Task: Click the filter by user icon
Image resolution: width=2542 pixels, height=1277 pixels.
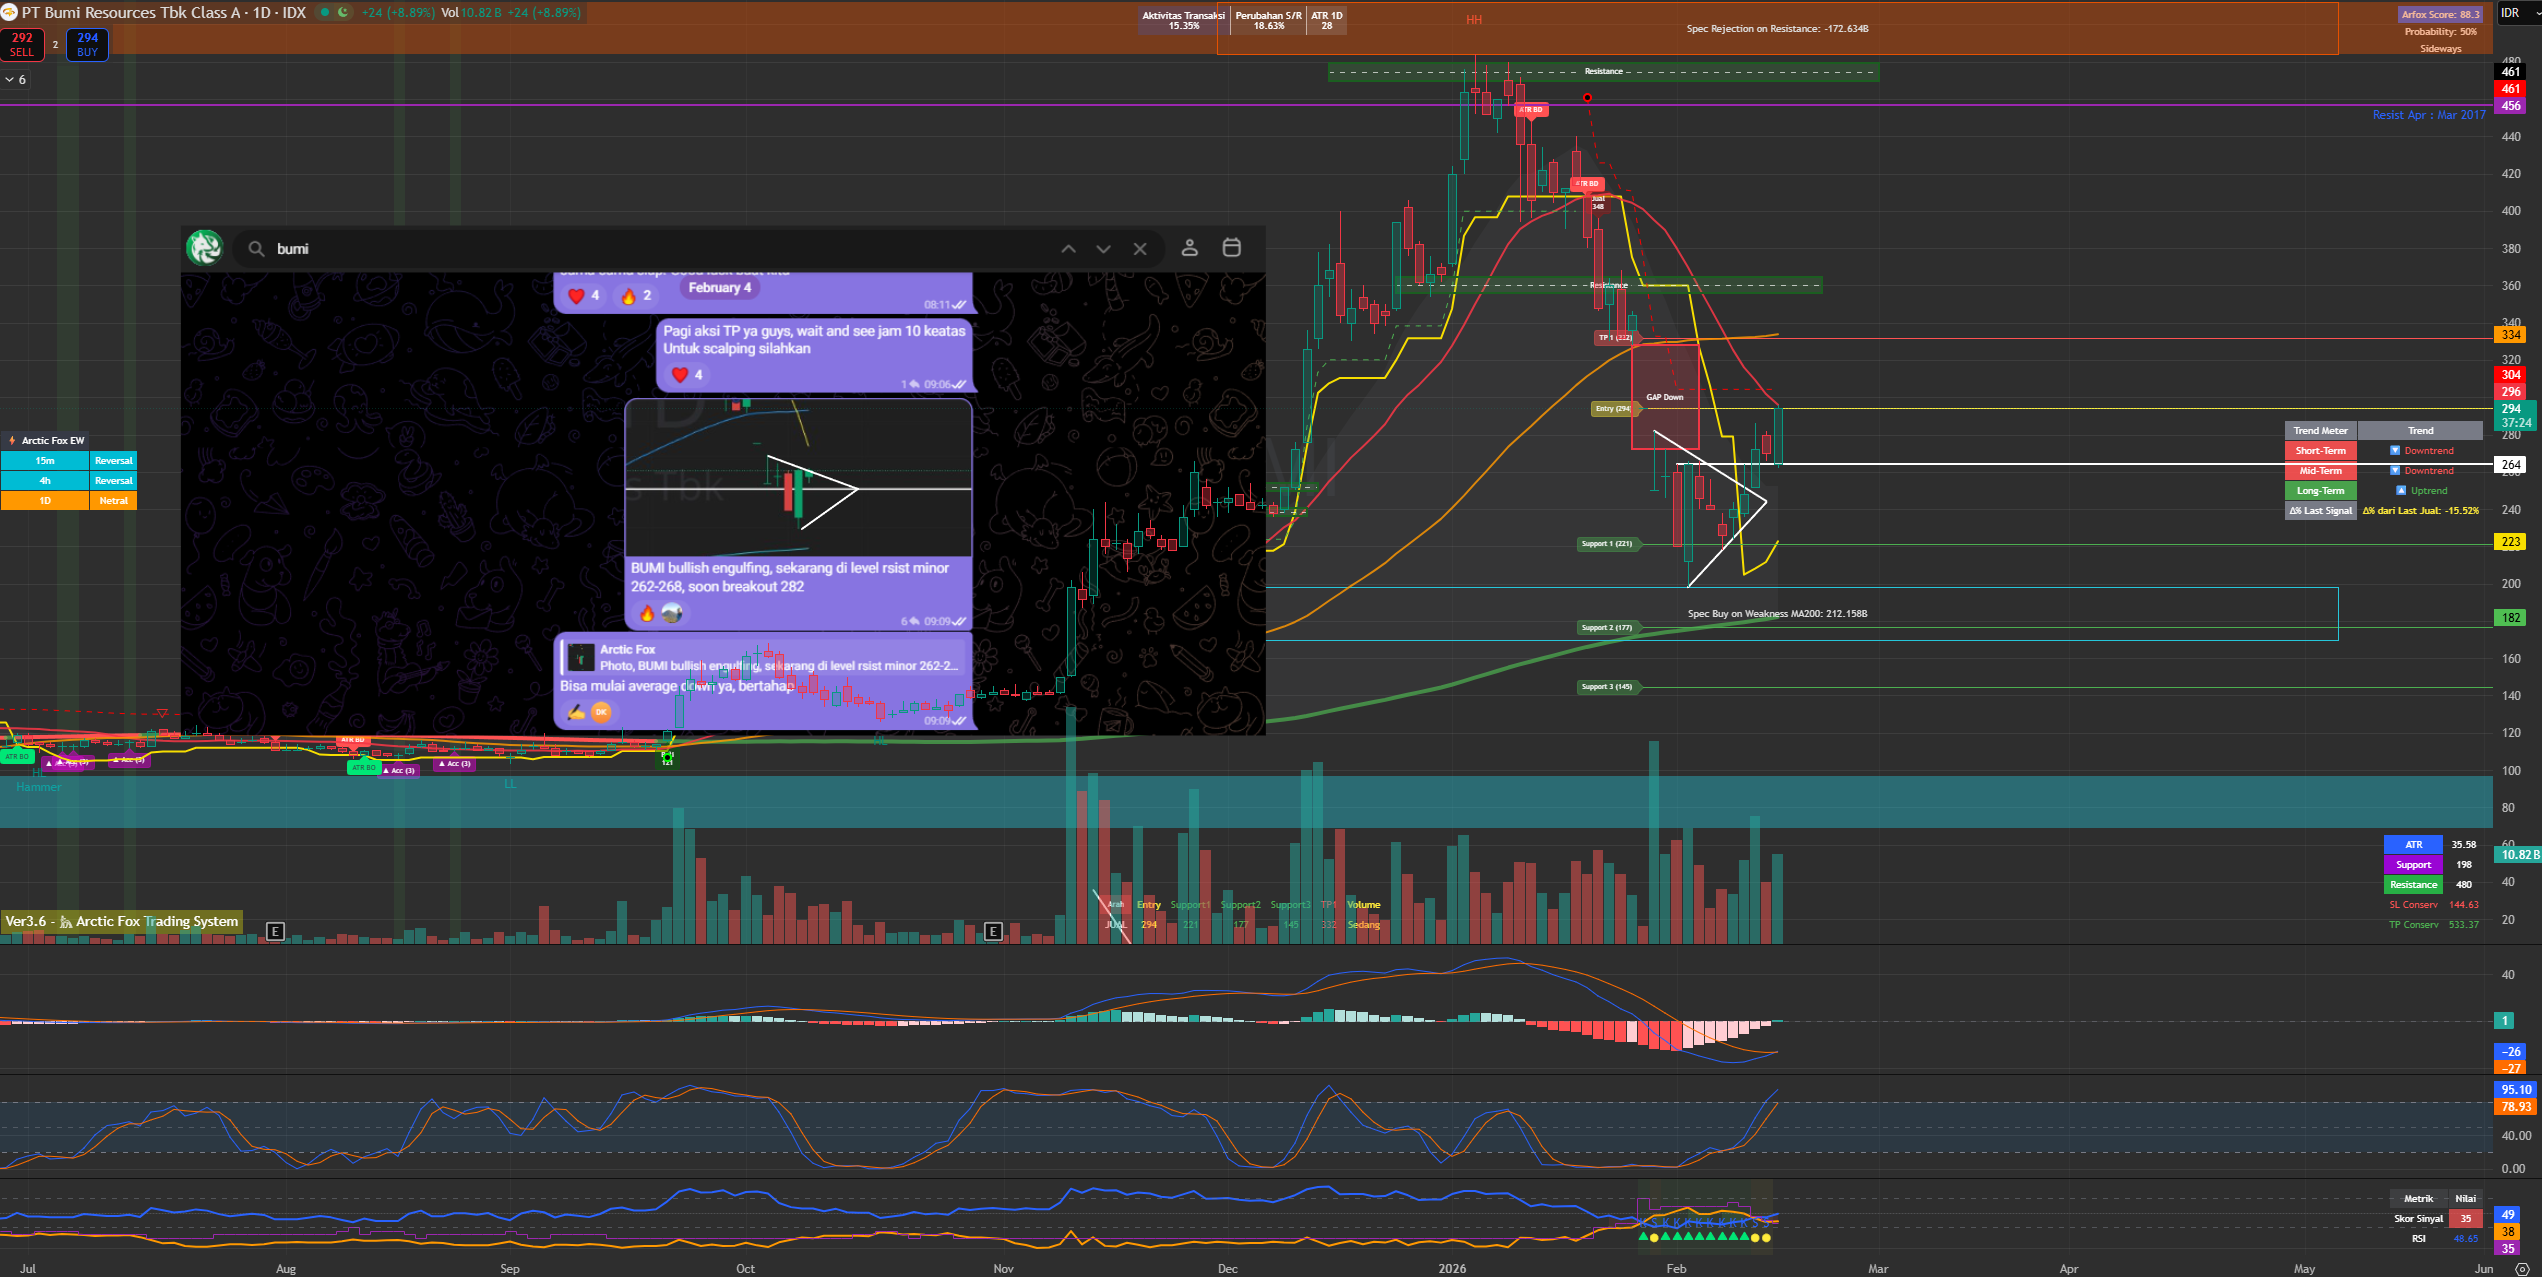Action: click(1189, 248)
